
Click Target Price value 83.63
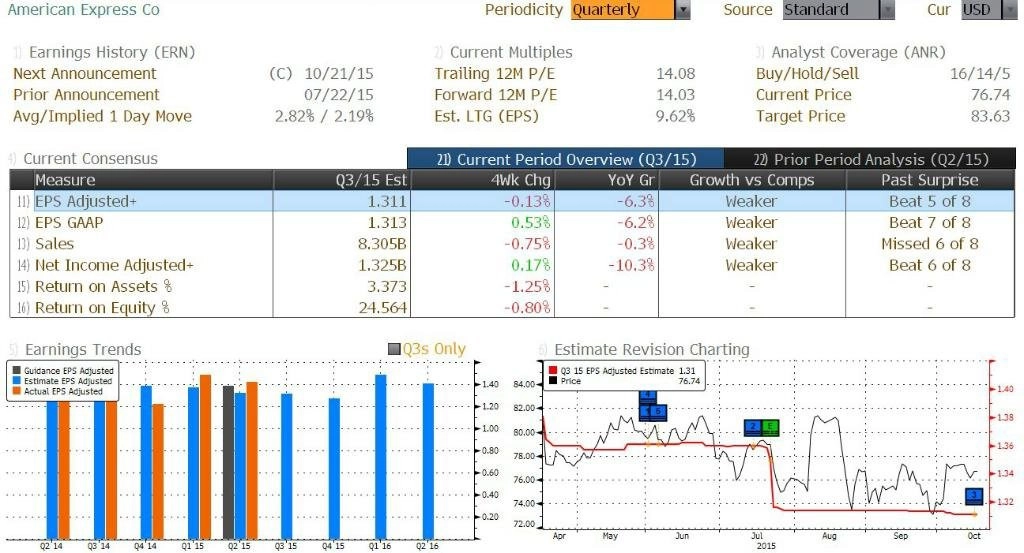991,116
